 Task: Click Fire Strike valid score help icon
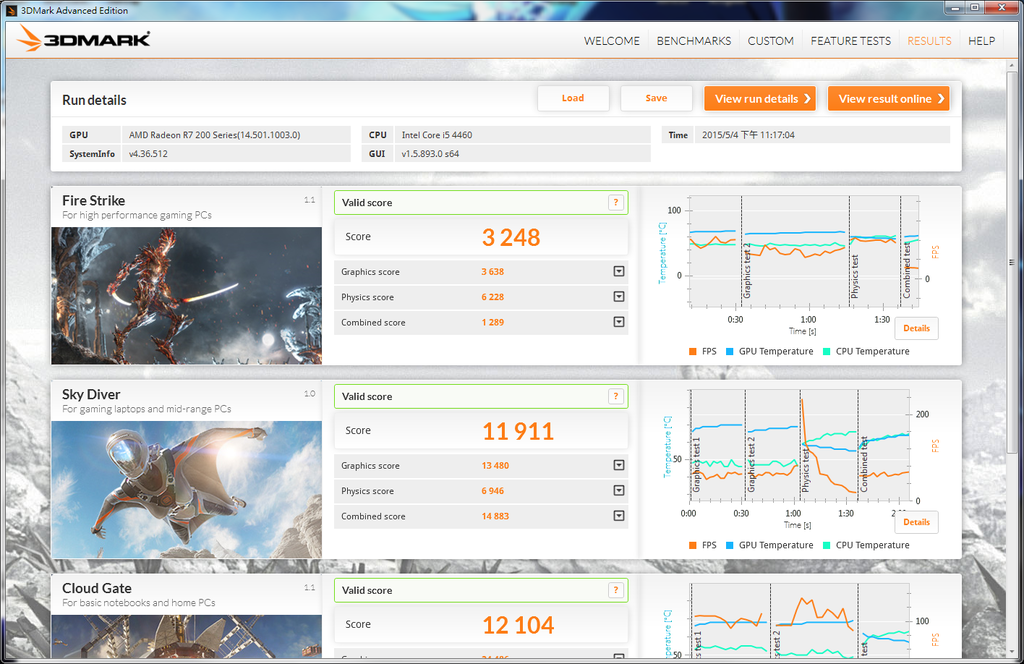615,203
